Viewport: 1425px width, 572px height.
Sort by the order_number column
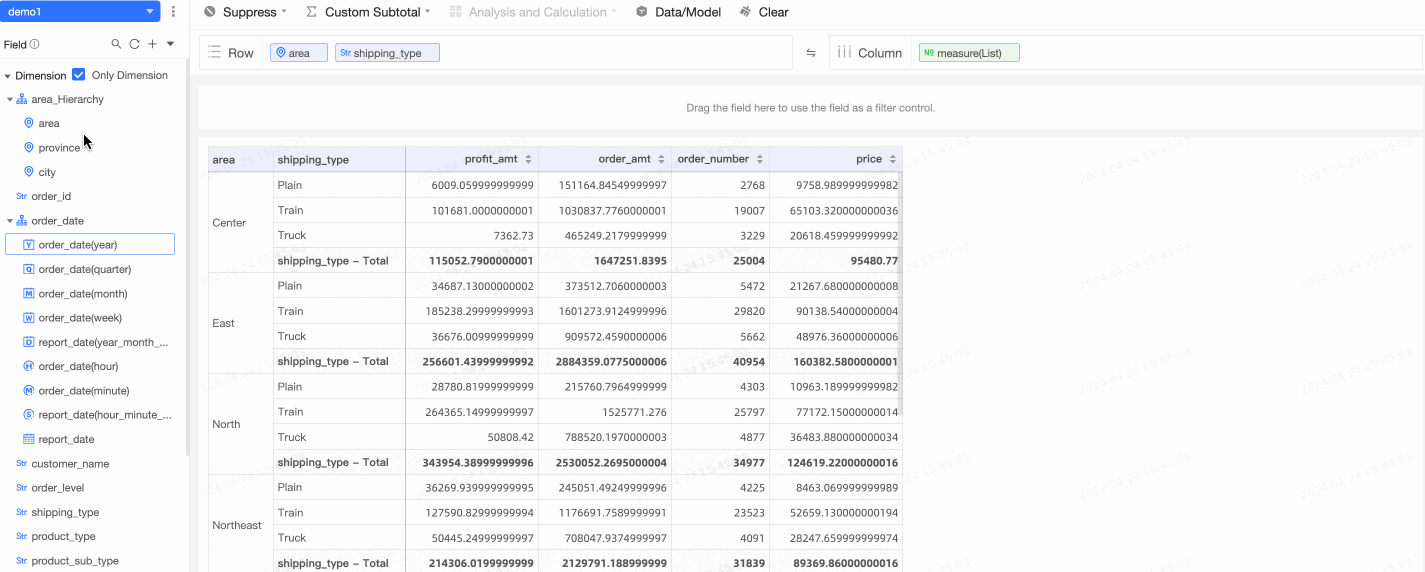[x=760, y=159]
